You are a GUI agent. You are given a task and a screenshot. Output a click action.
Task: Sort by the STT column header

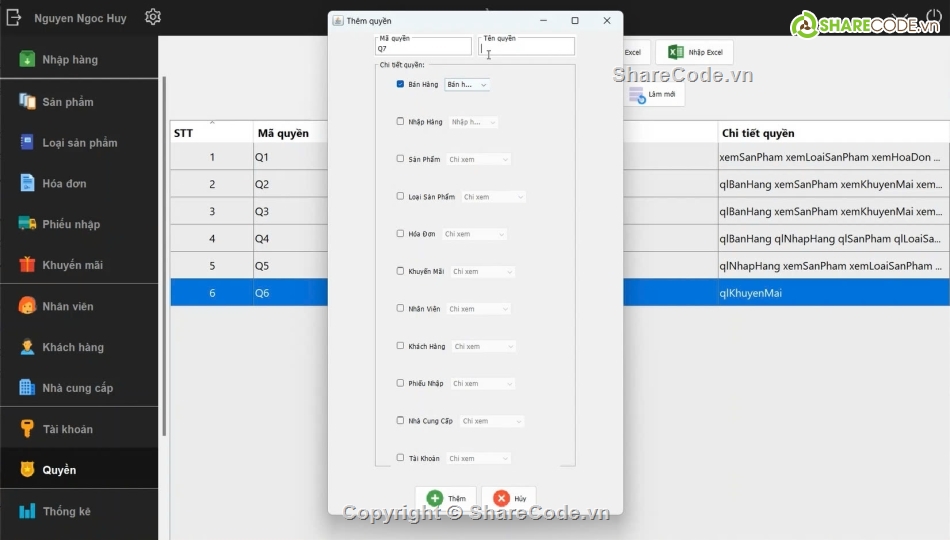point(211,133)
